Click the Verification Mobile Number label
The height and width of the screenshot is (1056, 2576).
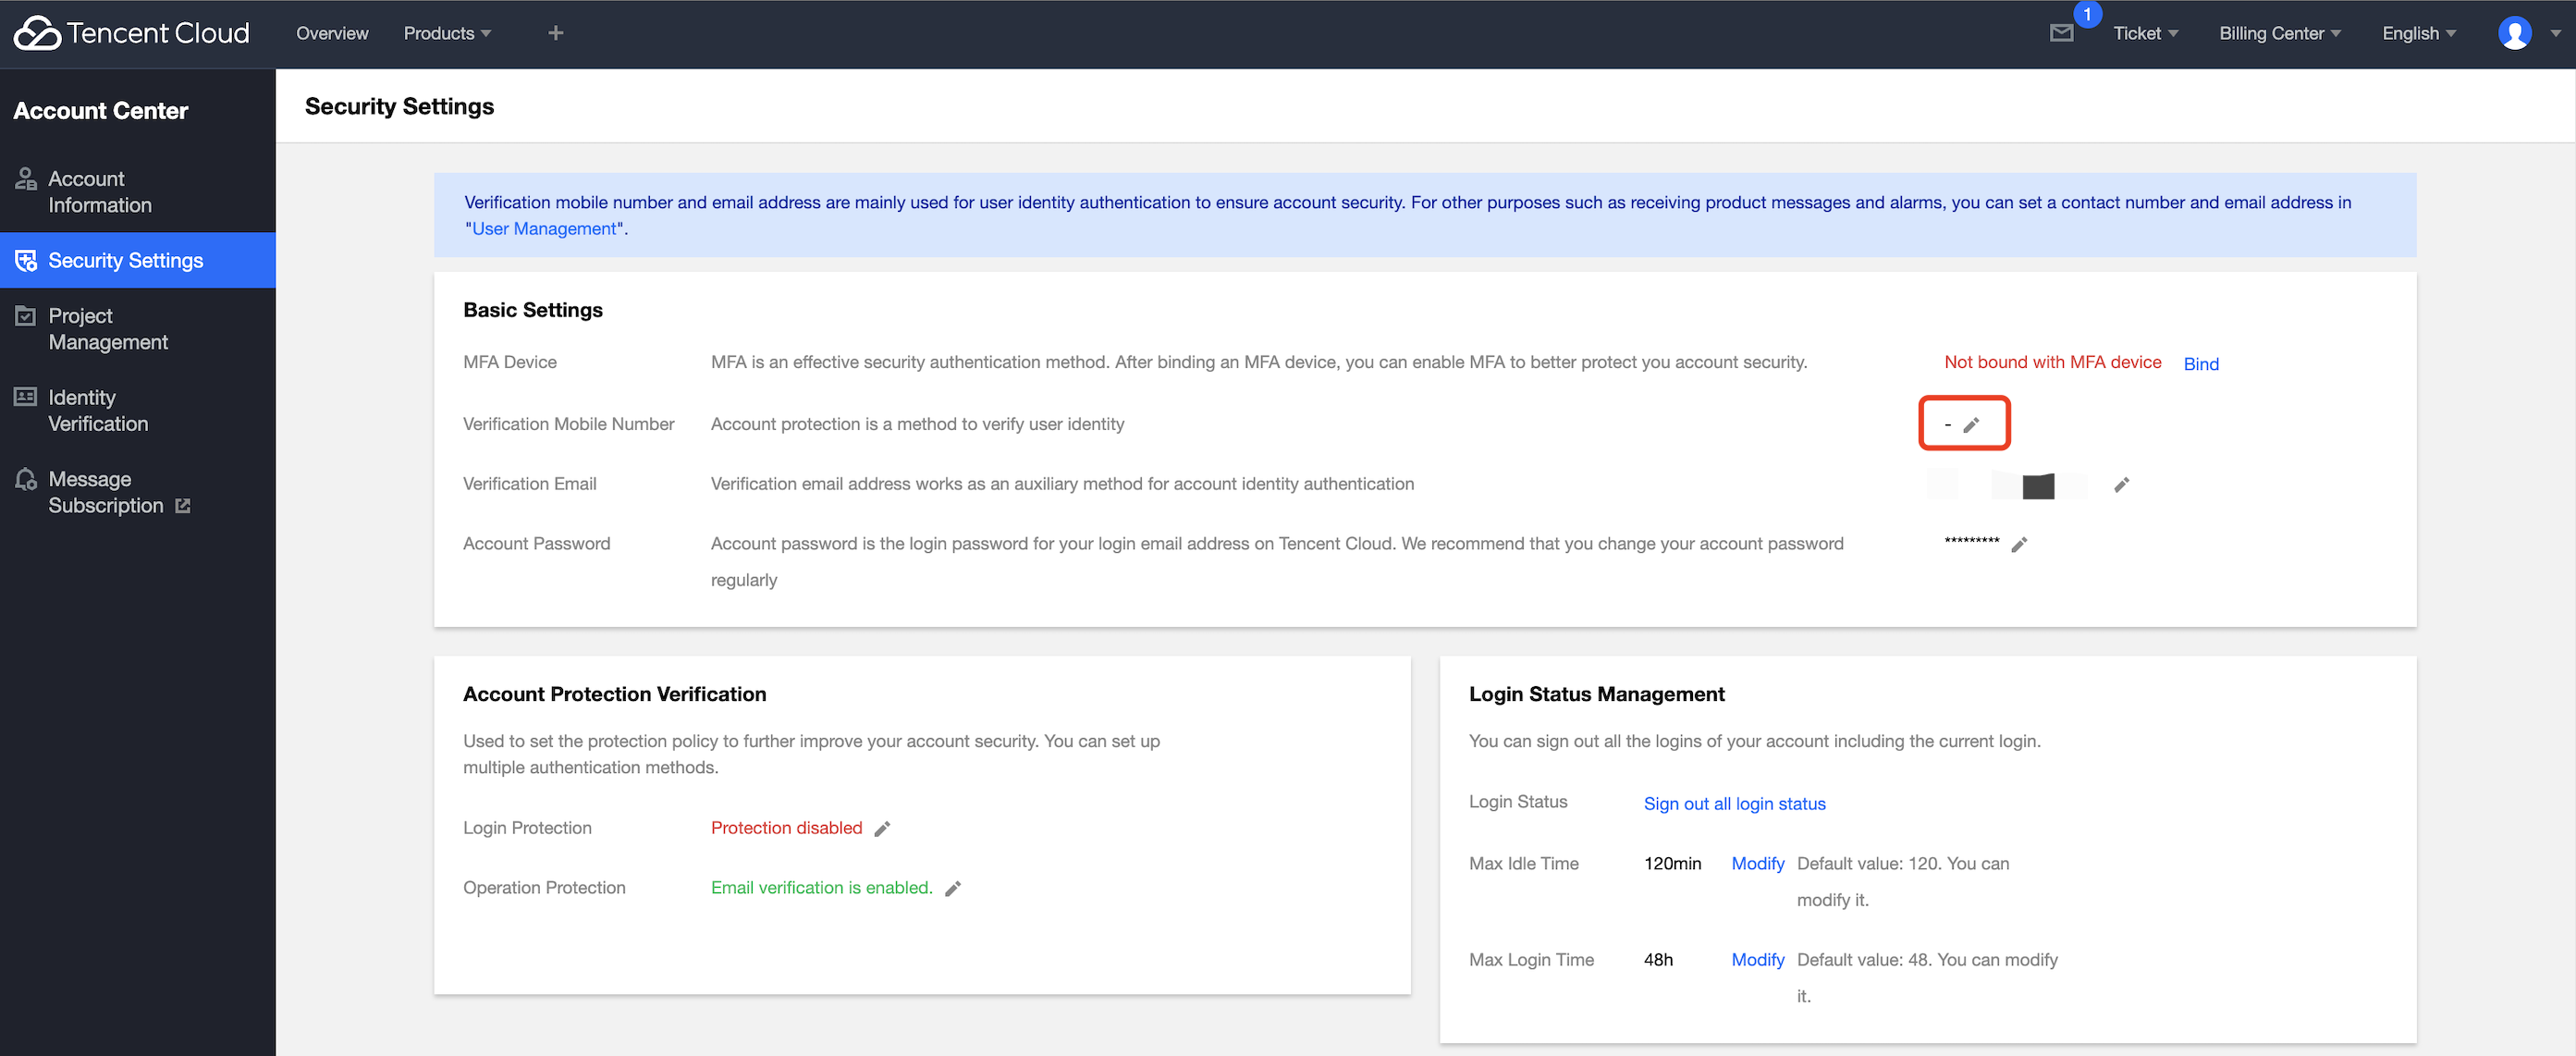click(568, 424)
